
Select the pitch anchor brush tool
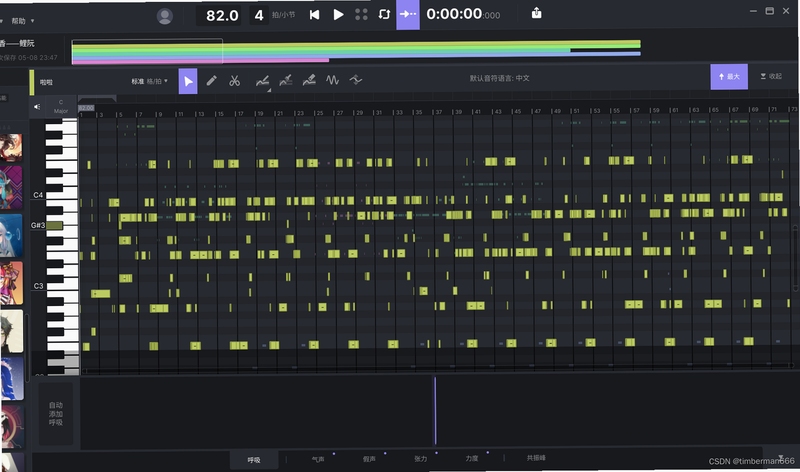click(286, 80)
